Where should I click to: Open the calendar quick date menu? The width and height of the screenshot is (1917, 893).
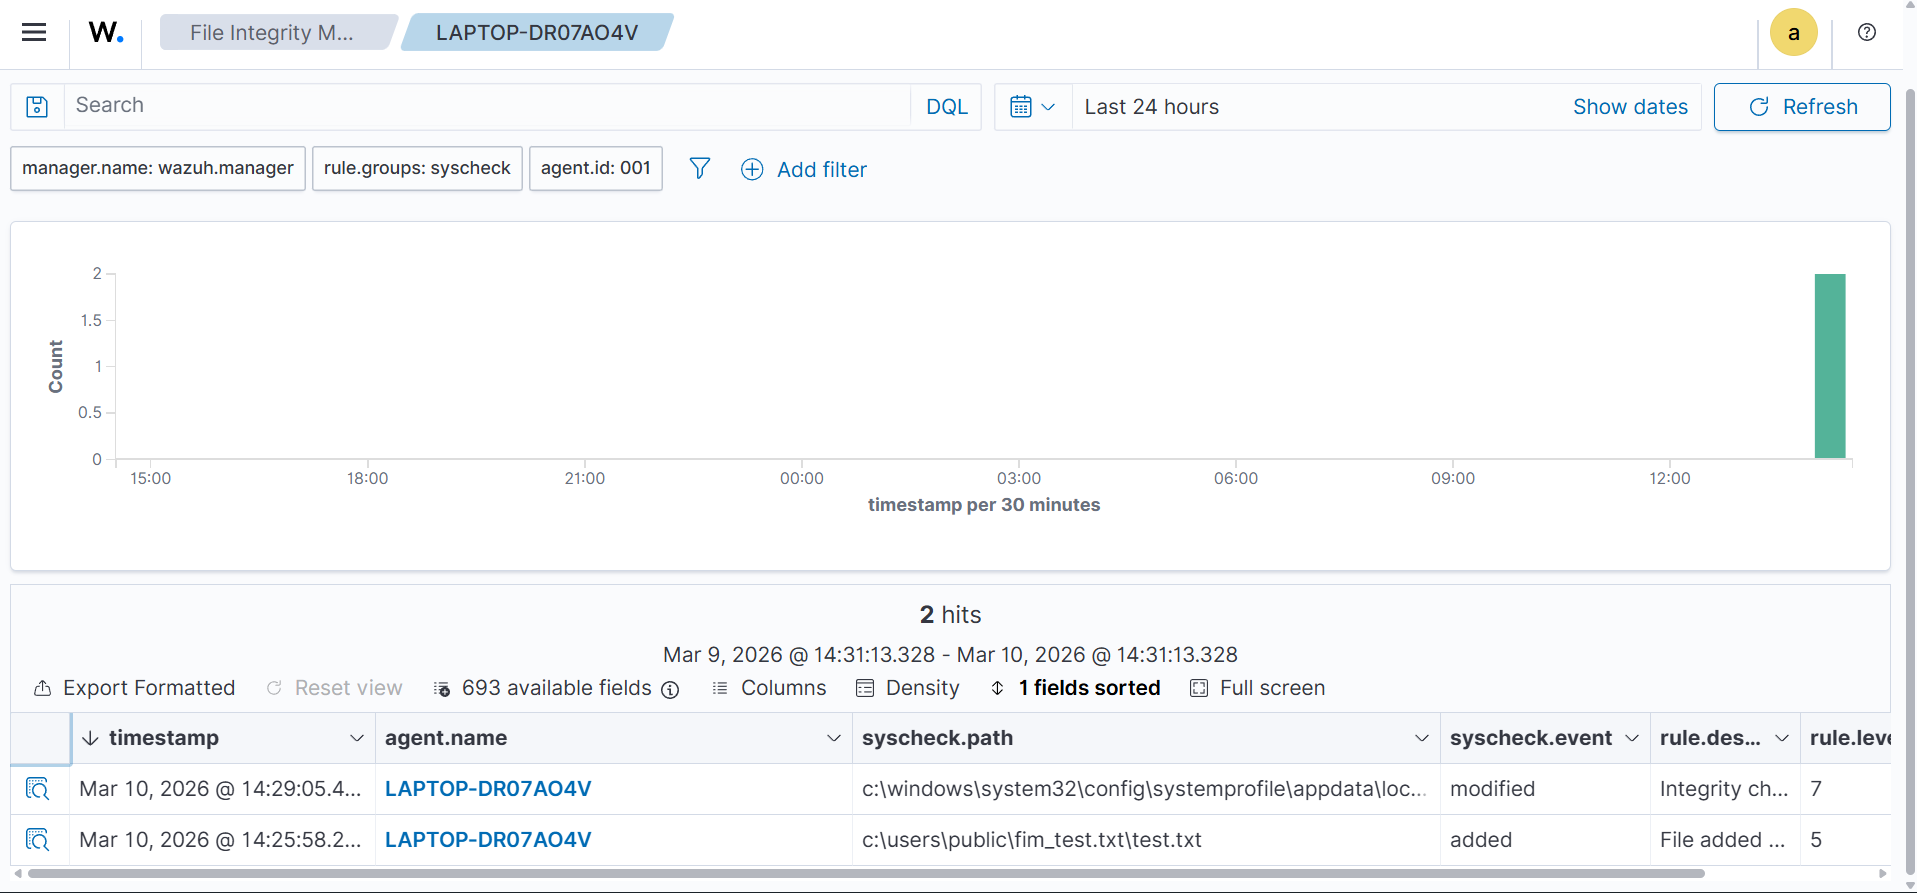(1032, 107)
